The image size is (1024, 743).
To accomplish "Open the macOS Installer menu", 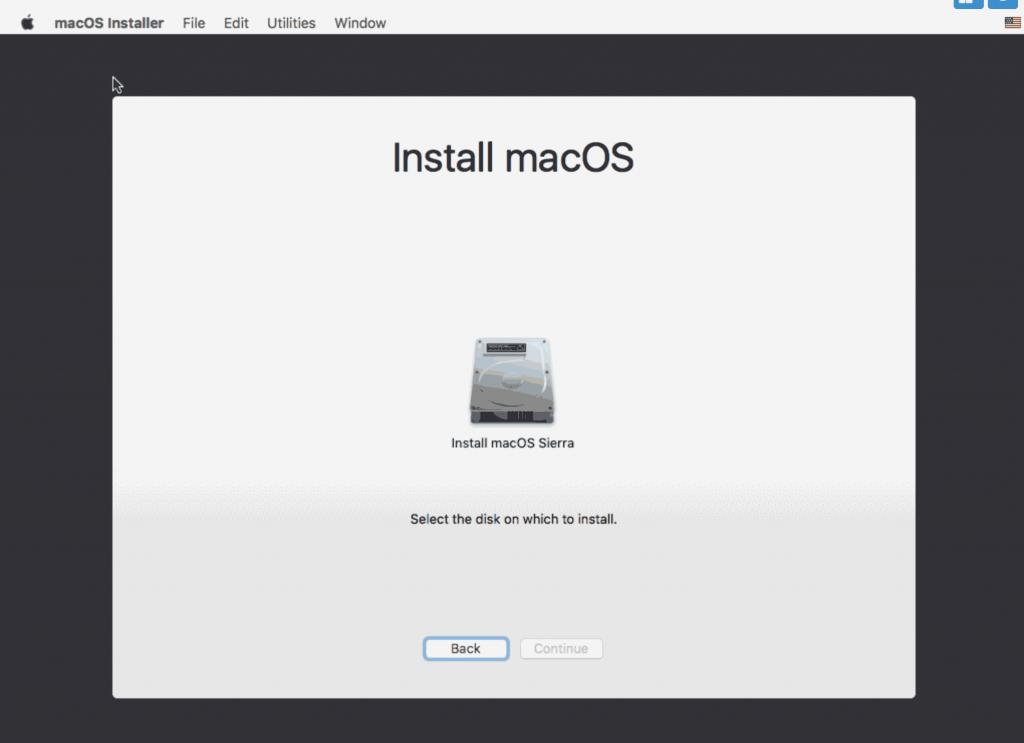I will [109, 23].
